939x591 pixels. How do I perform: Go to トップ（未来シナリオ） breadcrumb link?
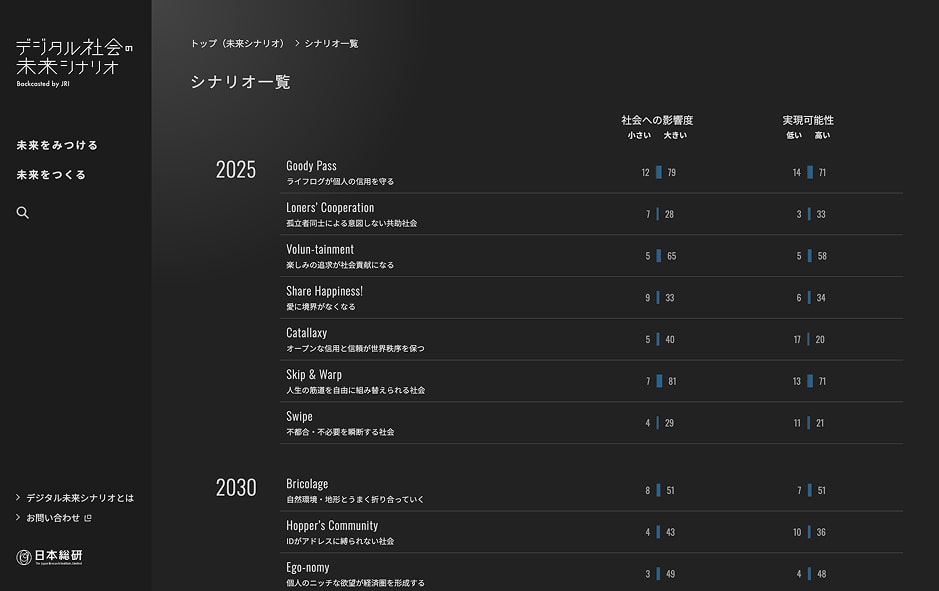click(x=238, y=44)
